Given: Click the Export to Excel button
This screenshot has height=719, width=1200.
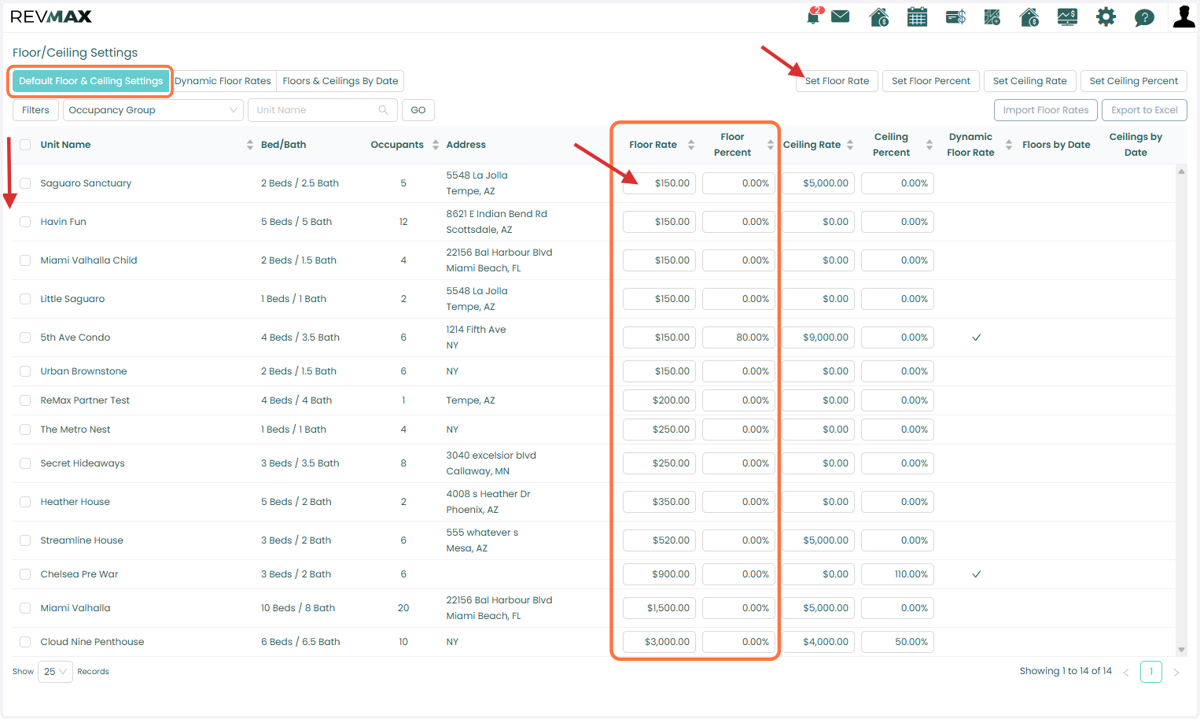Looking at the screenshot, I should click(1144, 110).
